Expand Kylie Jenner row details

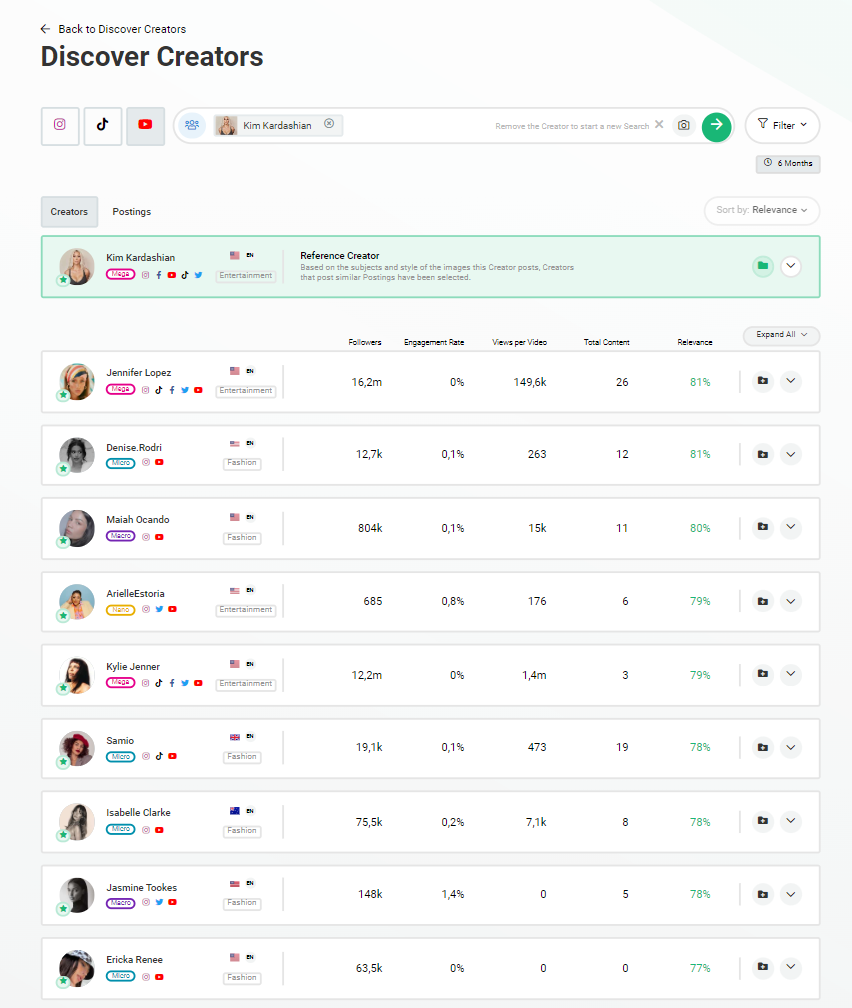click(791, 674)
